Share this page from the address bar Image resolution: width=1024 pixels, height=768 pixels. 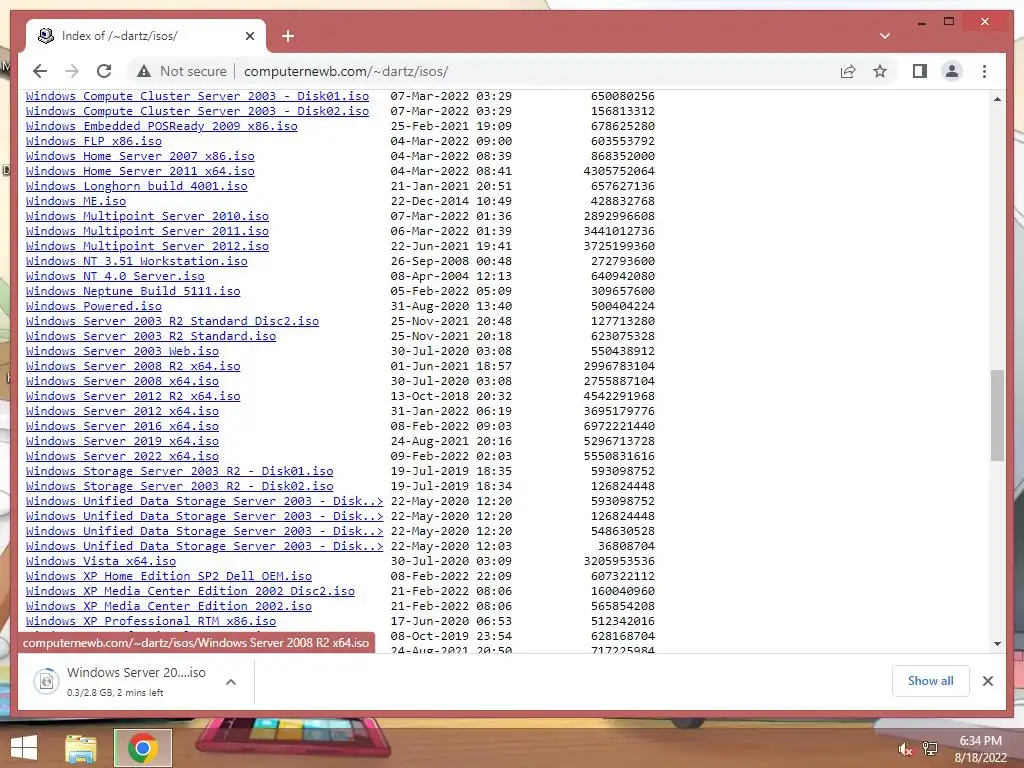[x=848, y=71]
